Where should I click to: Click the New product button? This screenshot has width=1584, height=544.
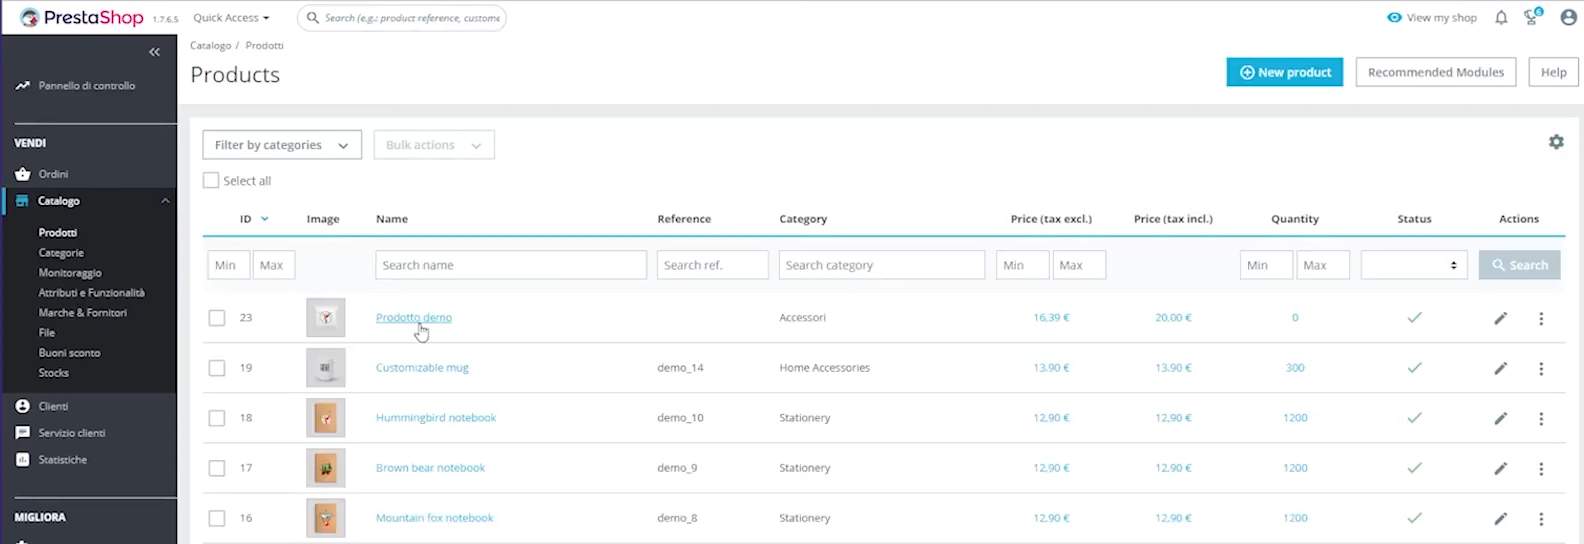pos(1284,72)
